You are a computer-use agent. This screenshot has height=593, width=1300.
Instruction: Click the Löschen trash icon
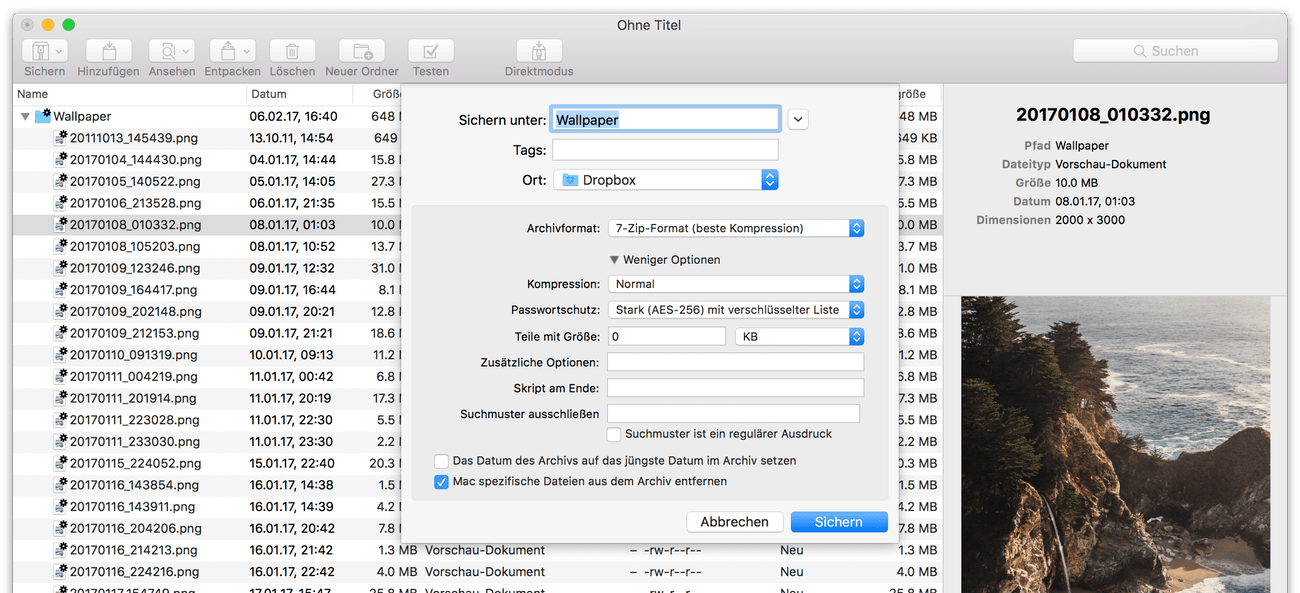(292, 51)
